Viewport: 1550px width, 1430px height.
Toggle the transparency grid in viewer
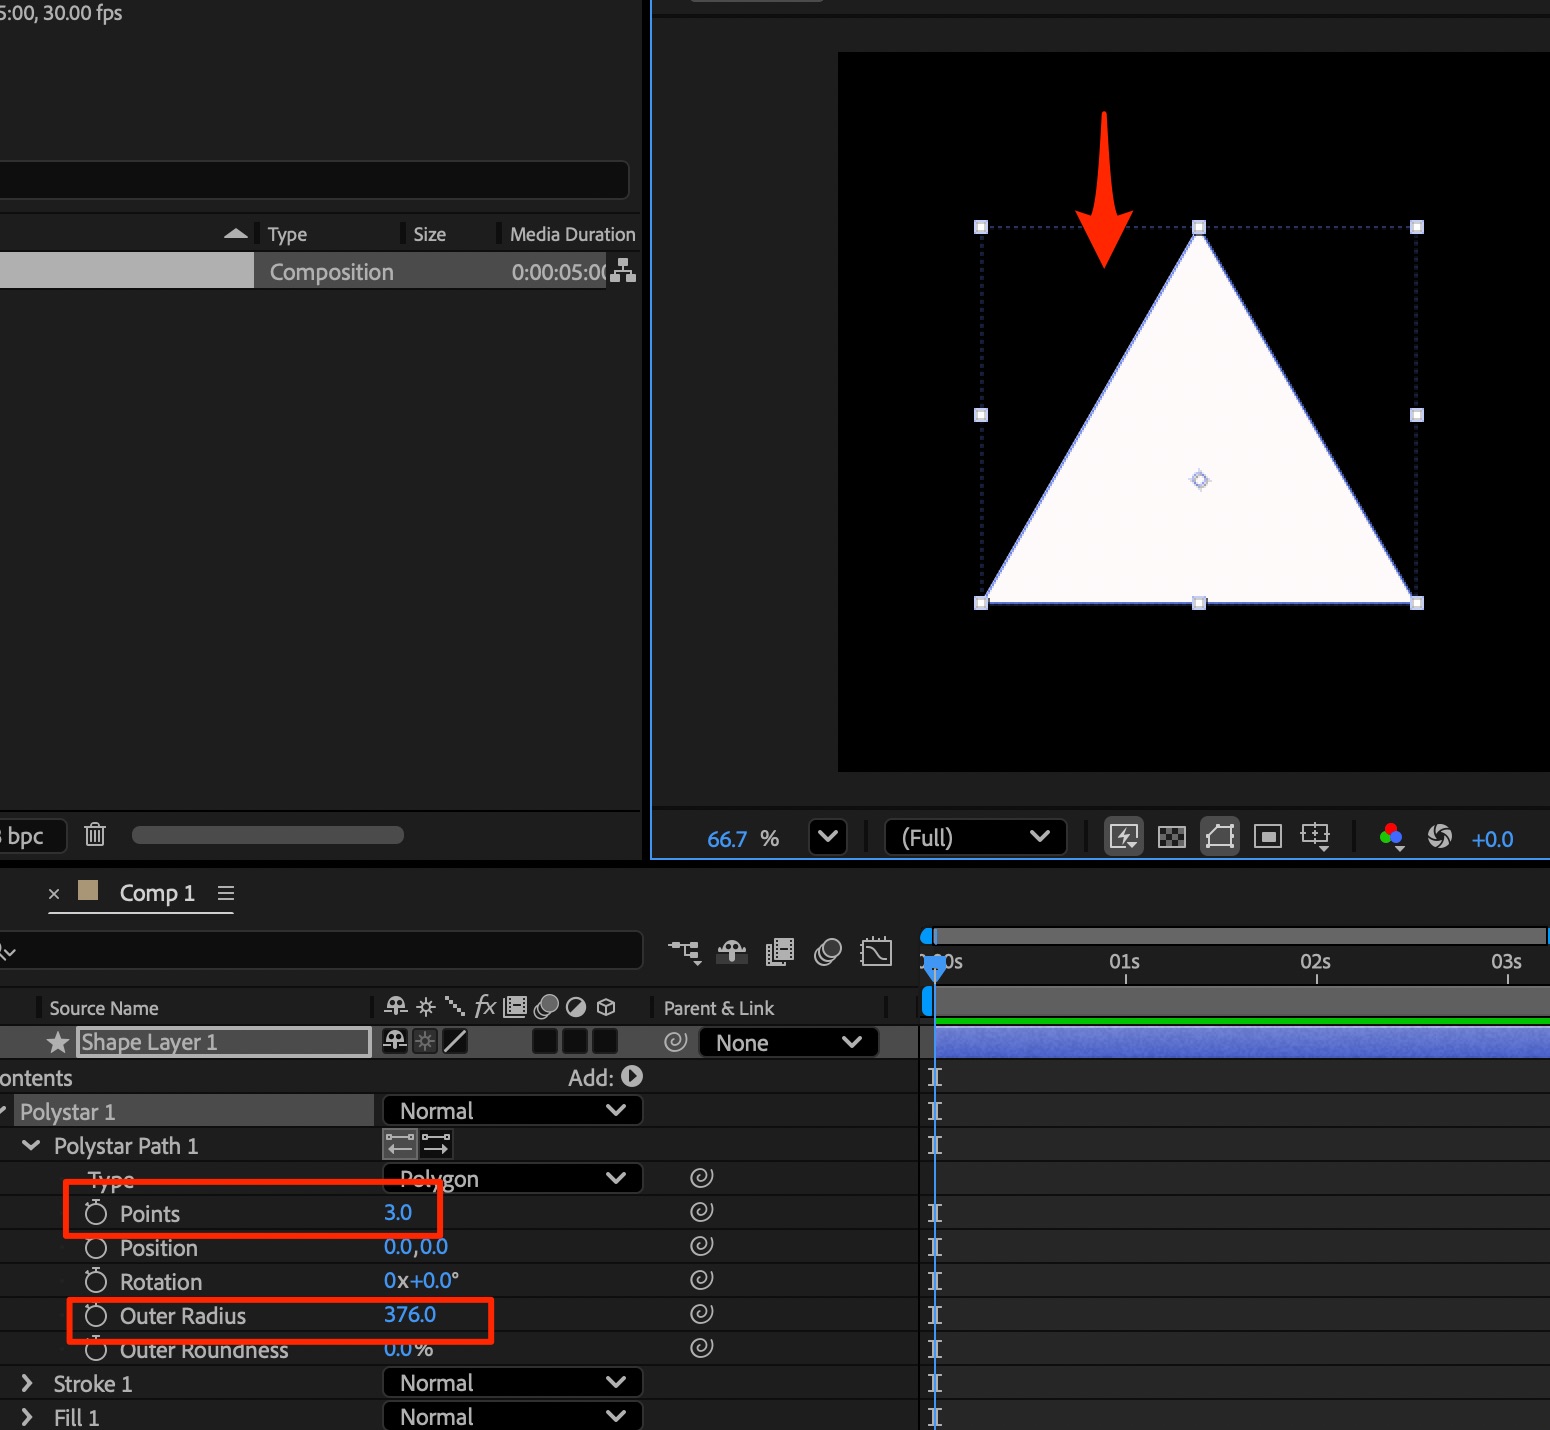pos(1171,837)
